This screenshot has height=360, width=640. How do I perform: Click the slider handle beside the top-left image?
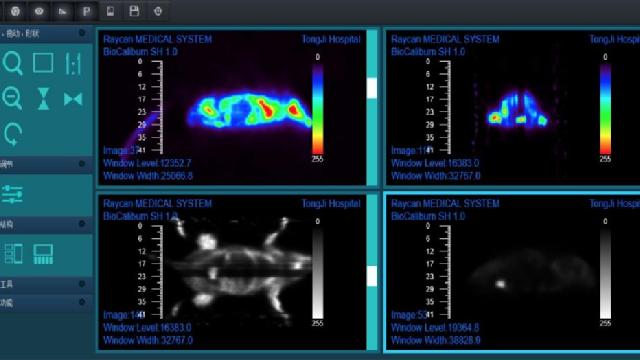372,88
